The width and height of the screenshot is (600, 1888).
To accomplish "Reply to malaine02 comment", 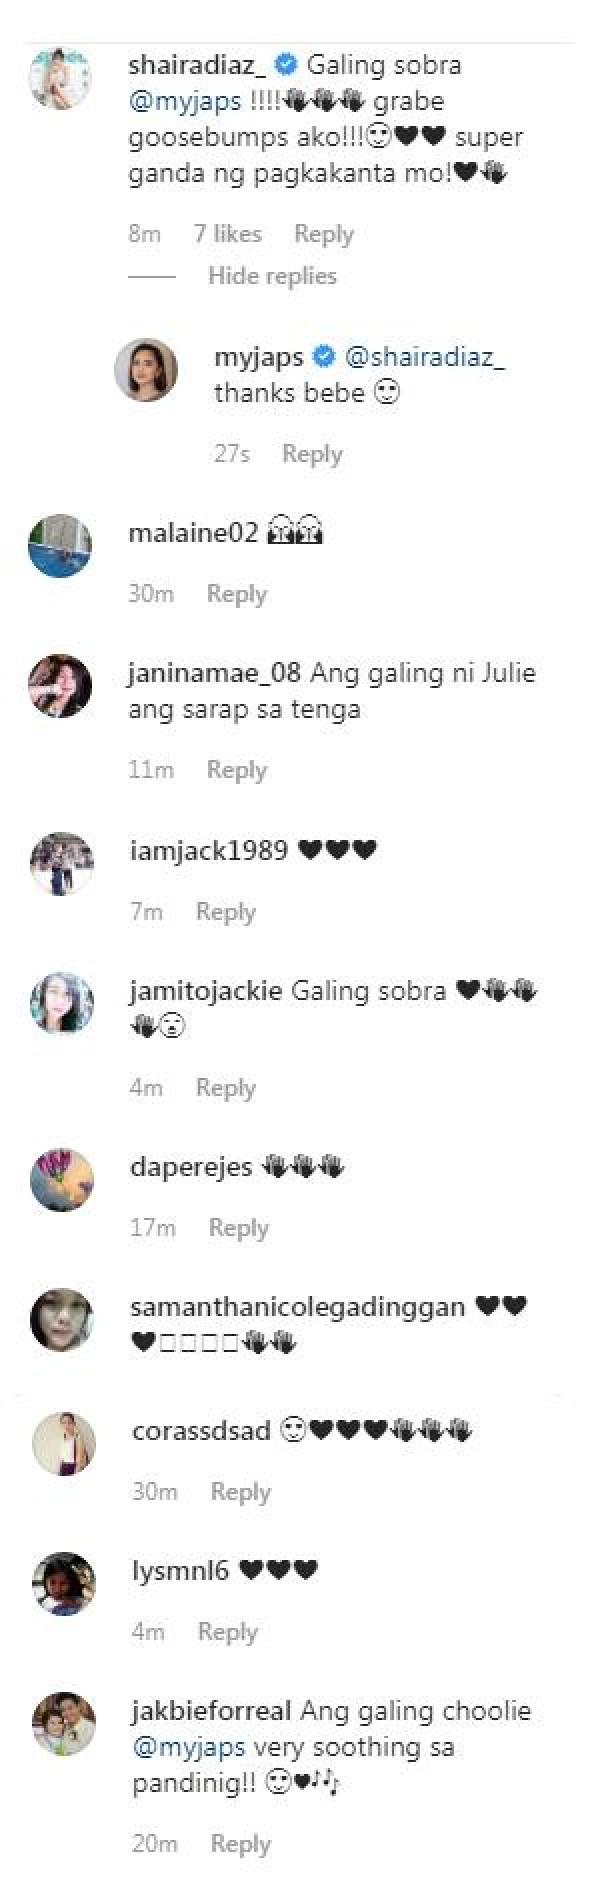I will 237,594.
